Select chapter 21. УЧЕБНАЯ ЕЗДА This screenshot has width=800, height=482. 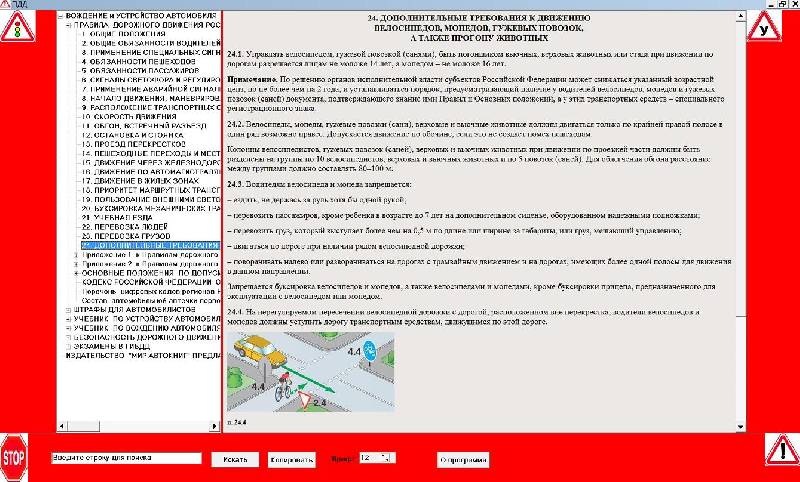click(x=117, y=217)
